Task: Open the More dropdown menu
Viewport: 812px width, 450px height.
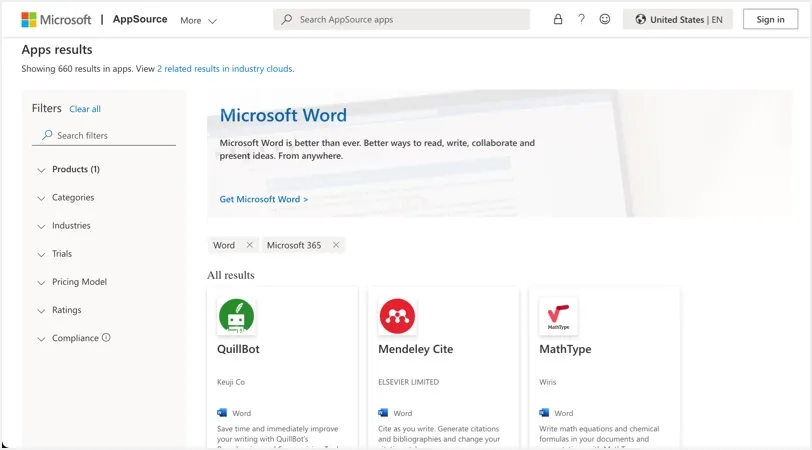Action: [x=198, y=20]
